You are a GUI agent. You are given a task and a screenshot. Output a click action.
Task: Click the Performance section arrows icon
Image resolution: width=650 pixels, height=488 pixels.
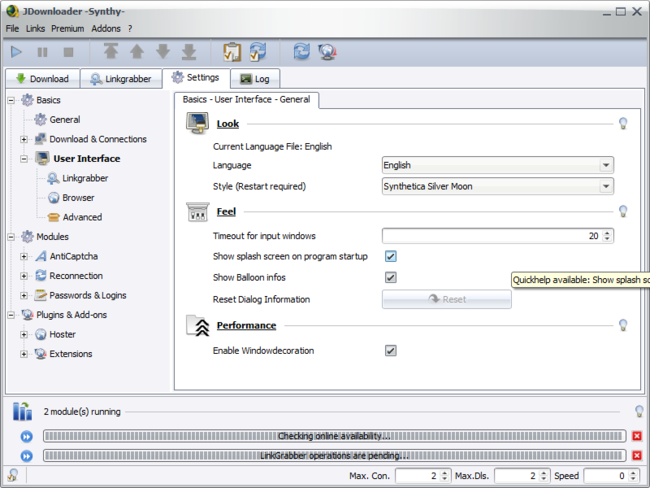point(198,325)
